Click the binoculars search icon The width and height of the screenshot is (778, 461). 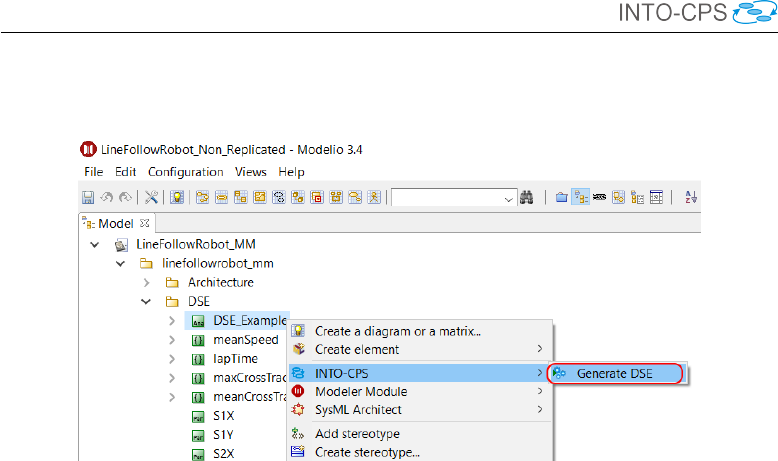tap(526, 198)
